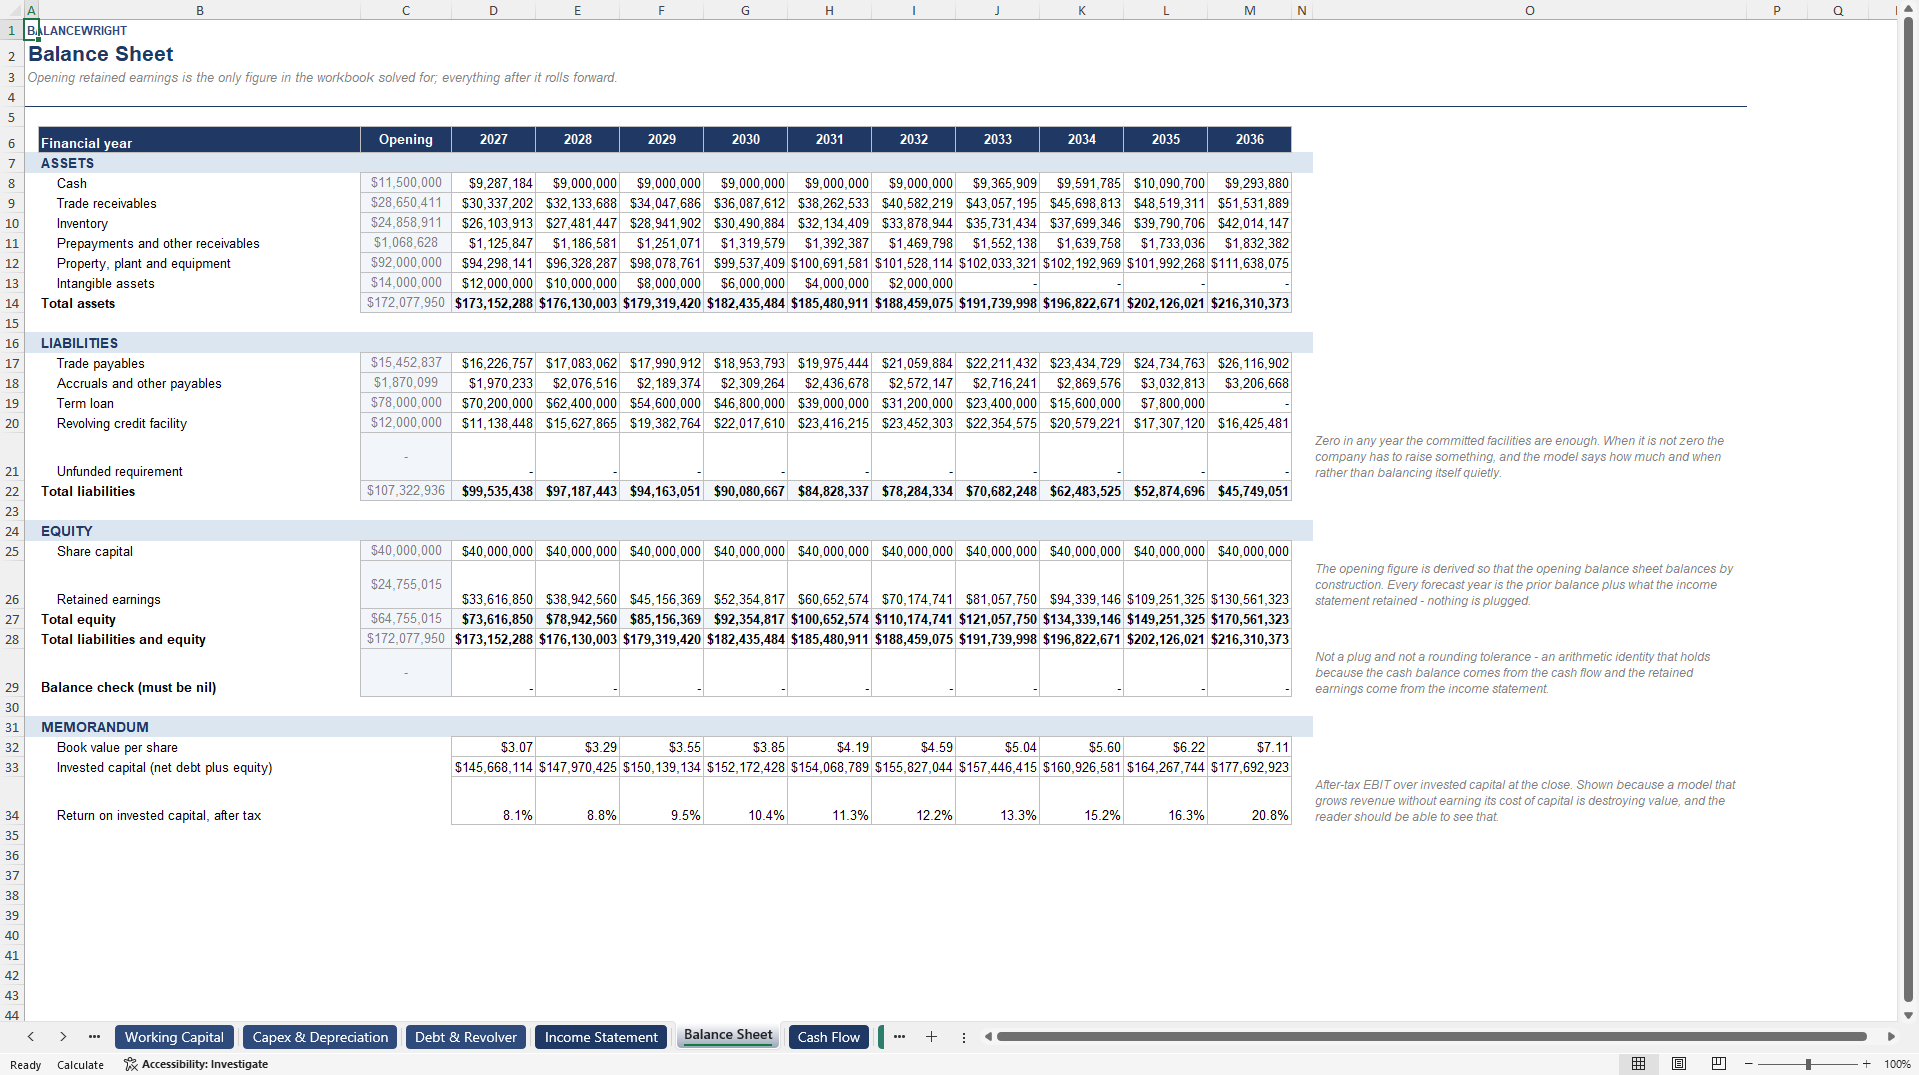The width and height of the screenshot is (1919, 1075).
Task: Select all cells via corner button
Action: pos(11,10)
